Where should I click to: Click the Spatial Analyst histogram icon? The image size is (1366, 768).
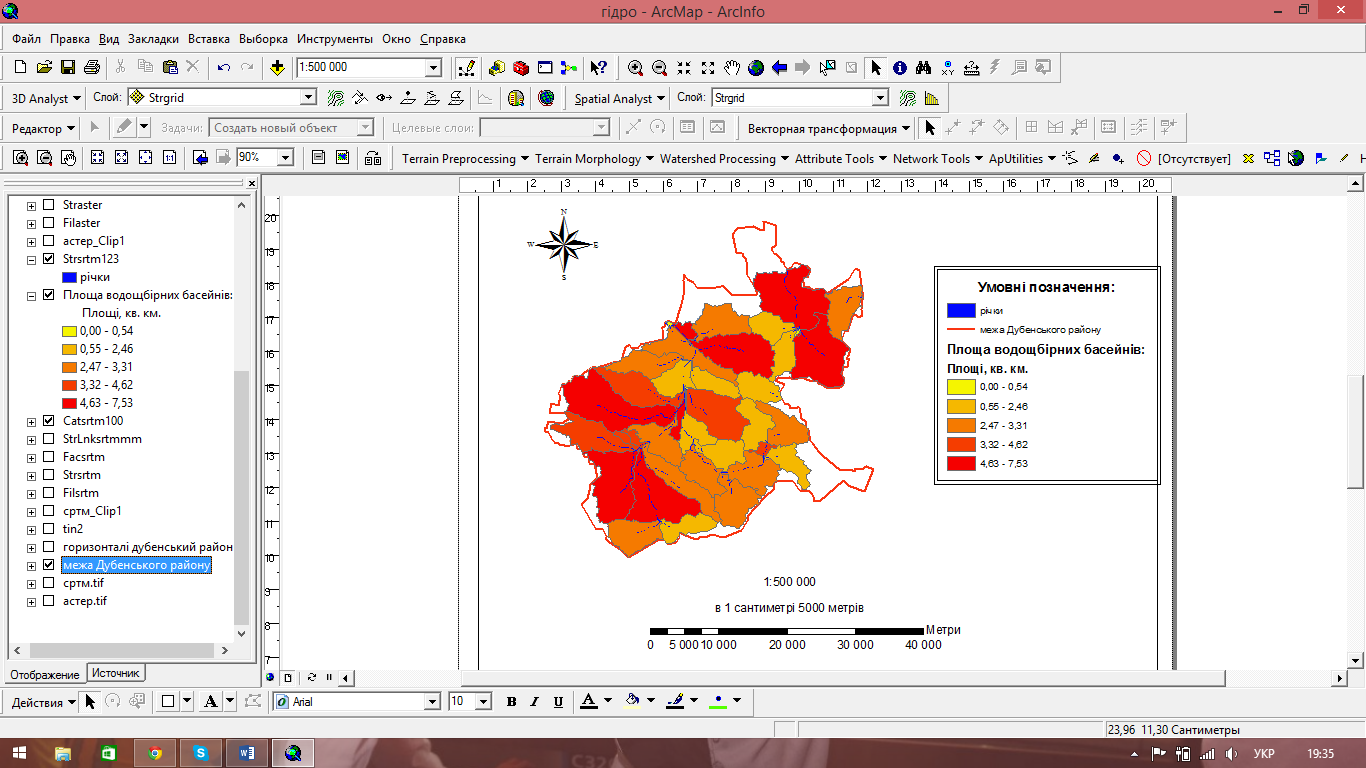click(x=932, y=98)
